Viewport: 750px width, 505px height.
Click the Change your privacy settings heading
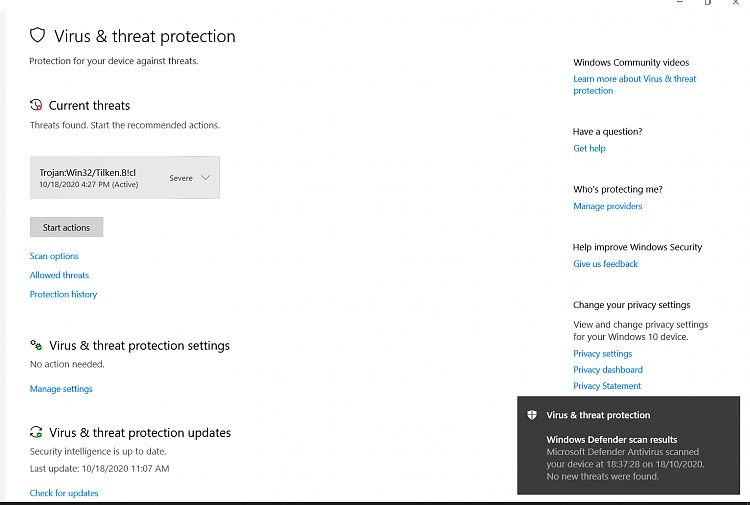(631, 305)
